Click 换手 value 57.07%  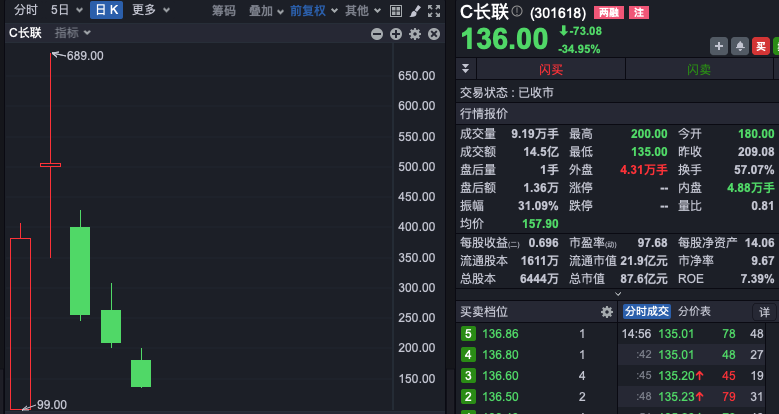pyautogui.click(x=754, y=169)
